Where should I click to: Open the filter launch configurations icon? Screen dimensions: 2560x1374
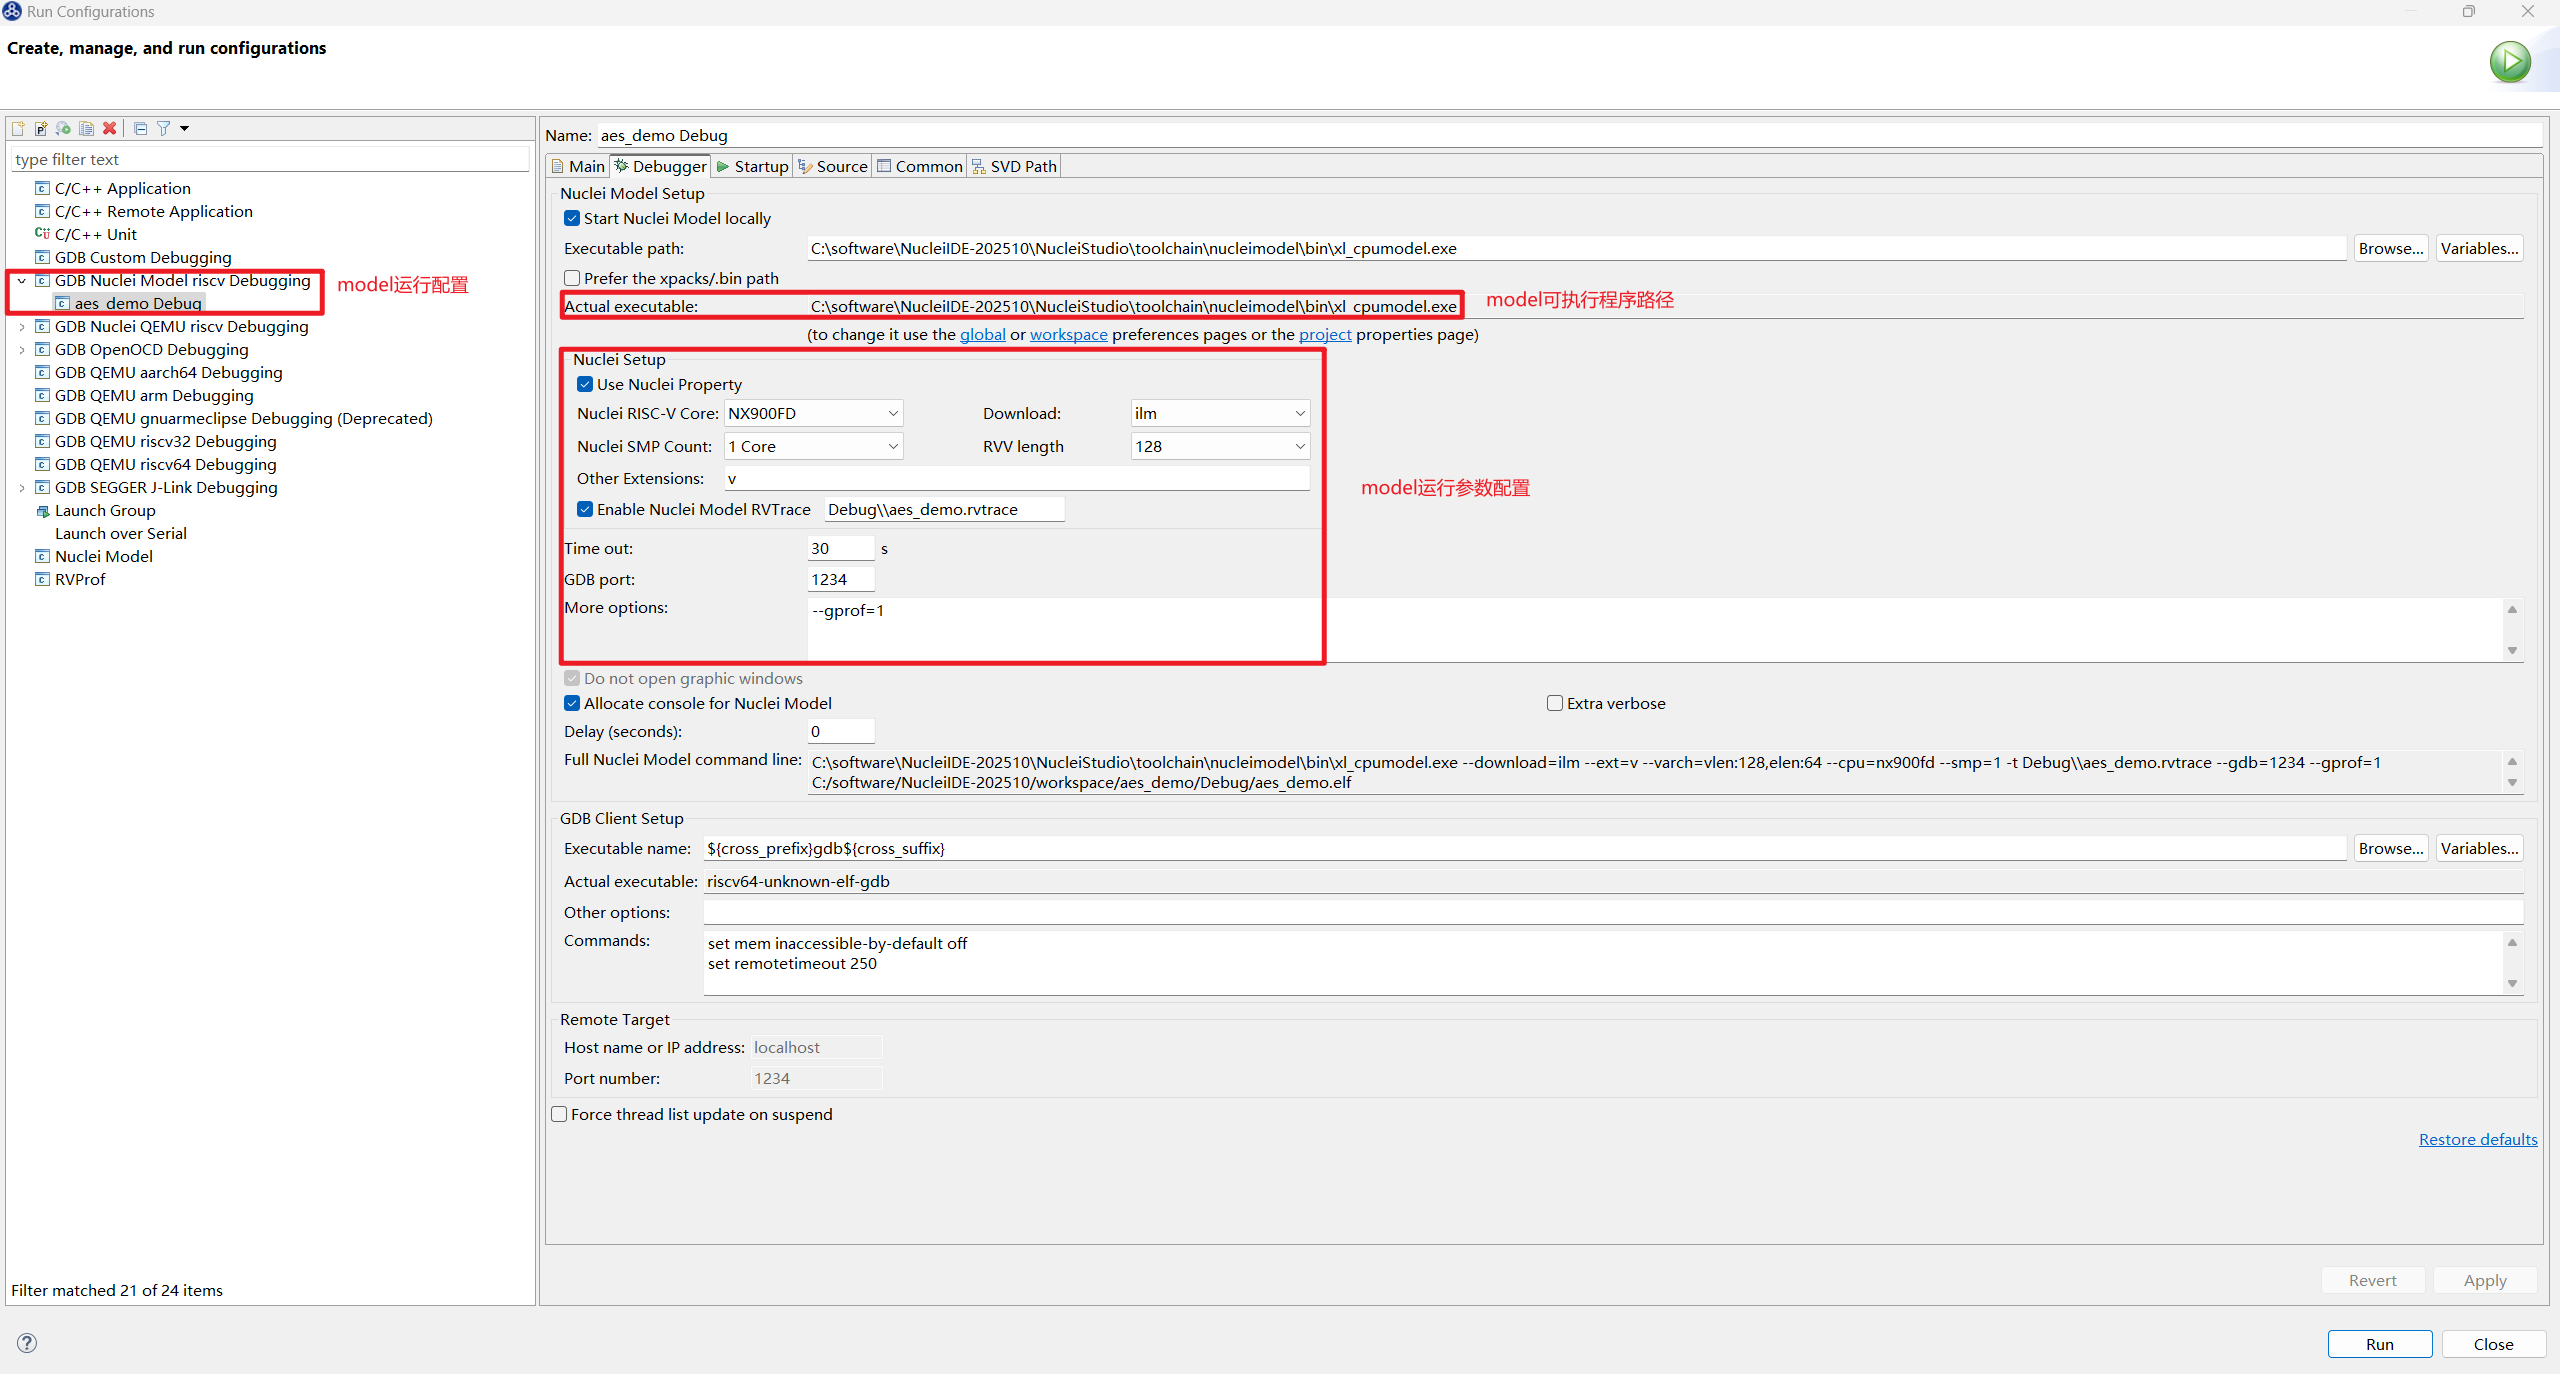point(164,129)
